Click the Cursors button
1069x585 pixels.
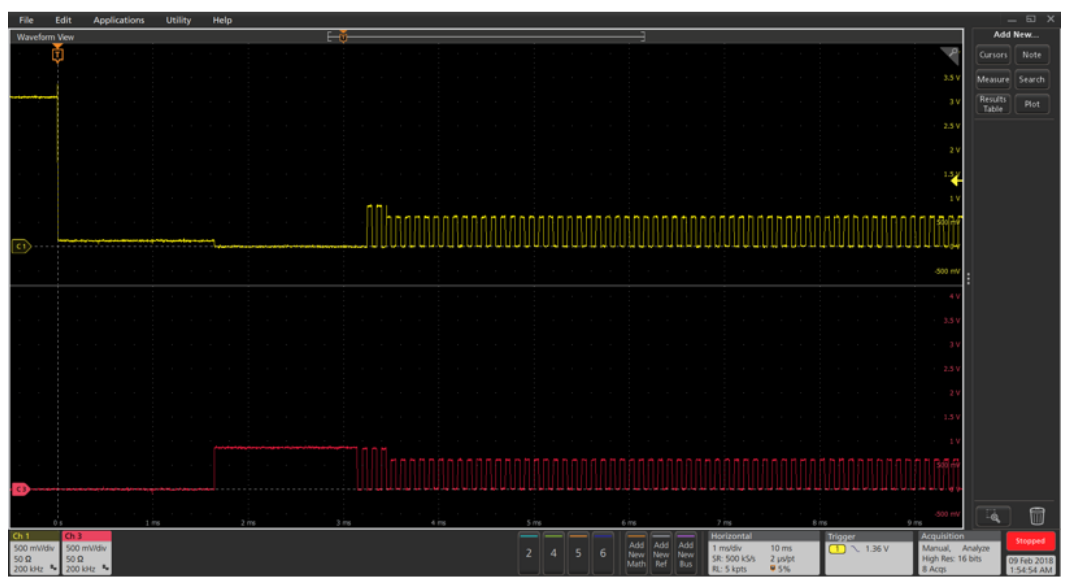993,55
